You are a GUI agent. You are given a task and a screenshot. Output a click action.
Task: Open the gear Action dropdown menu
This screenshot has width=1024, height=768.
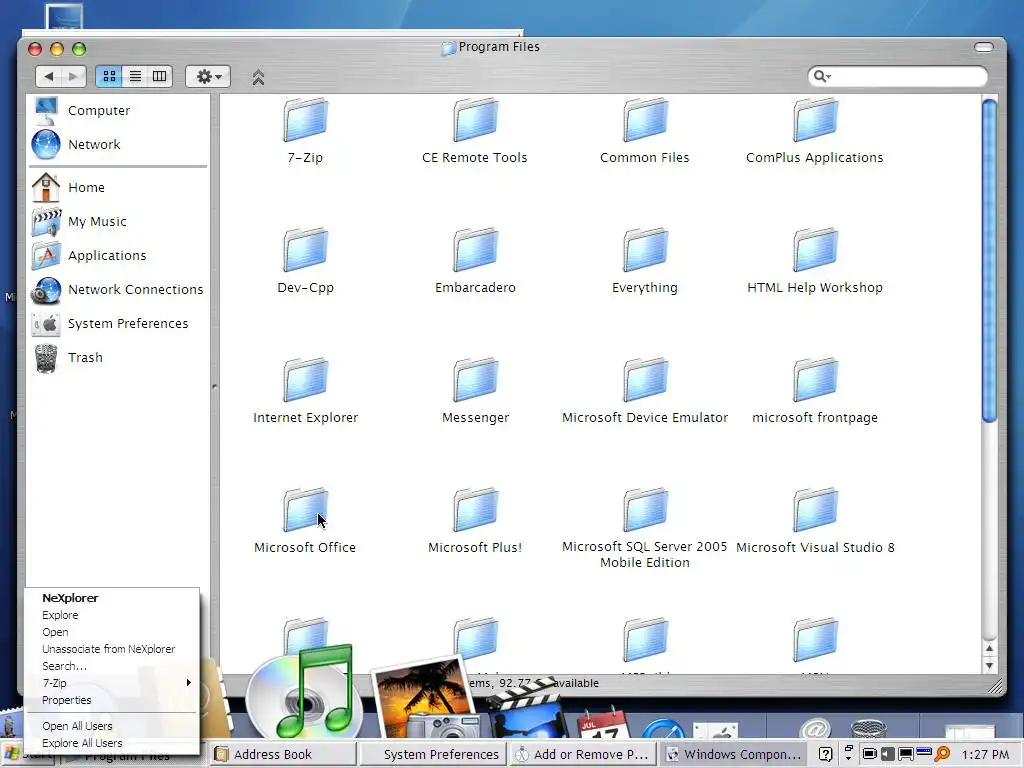[208, 76]
